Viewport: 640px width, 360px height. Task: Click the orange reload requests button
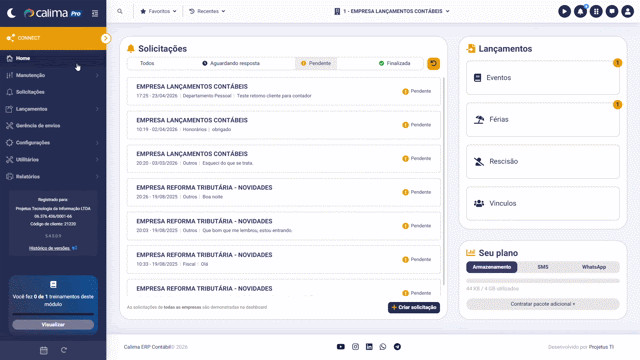tap(433, 64)
